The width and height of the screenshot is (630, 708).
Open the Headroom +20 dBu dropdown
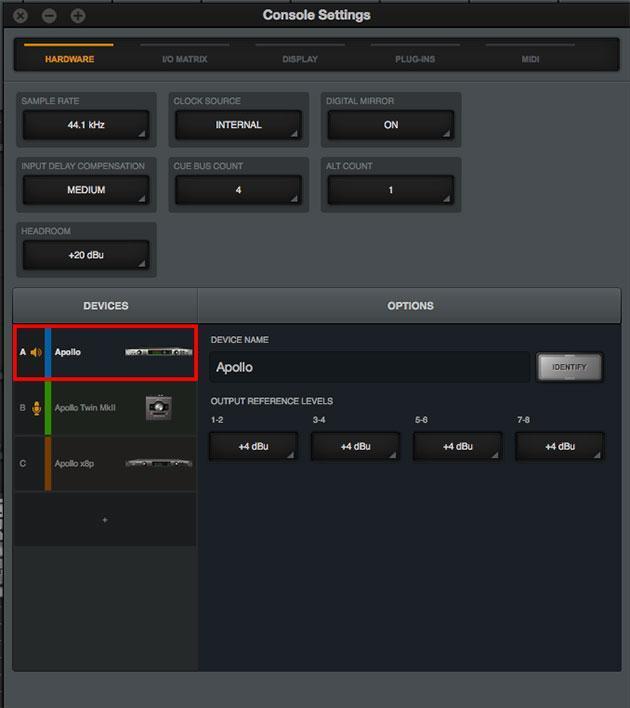86,255
